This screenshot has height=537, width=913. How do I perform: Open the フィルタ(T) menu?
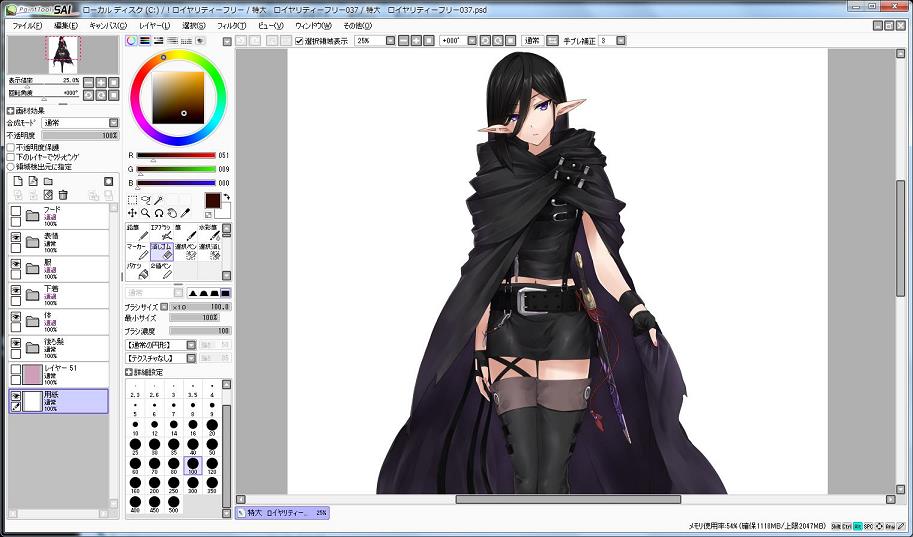coord(230,24)
